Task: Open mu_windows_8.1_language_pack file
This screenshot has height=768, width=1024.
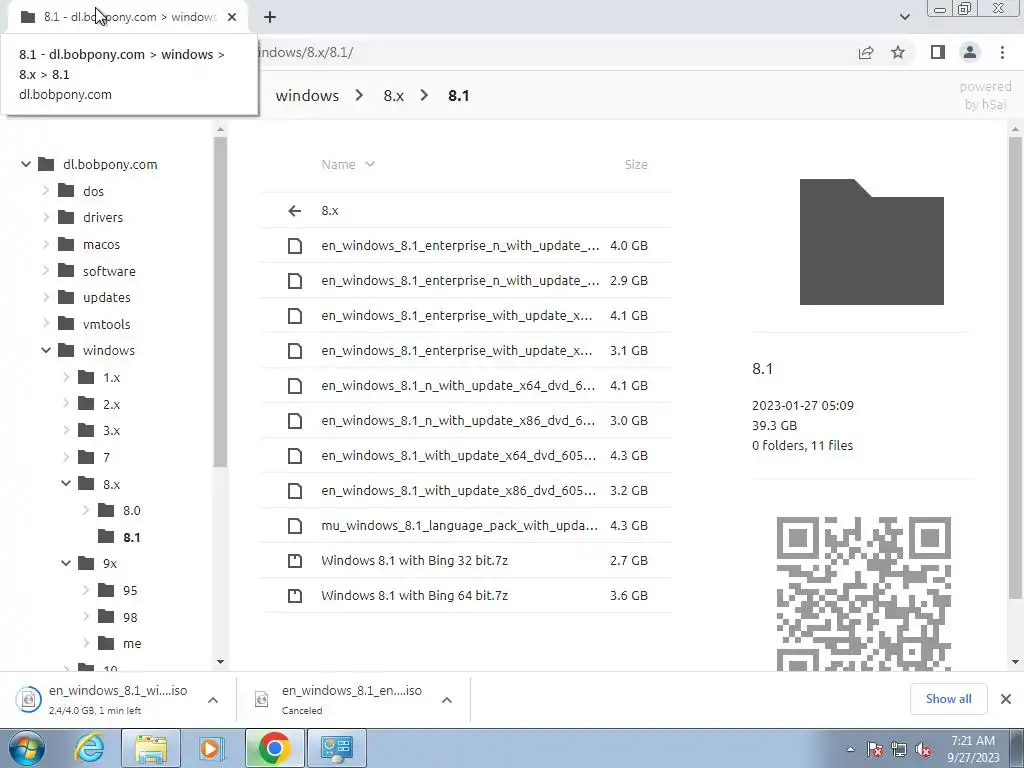Action: point(466,526)
